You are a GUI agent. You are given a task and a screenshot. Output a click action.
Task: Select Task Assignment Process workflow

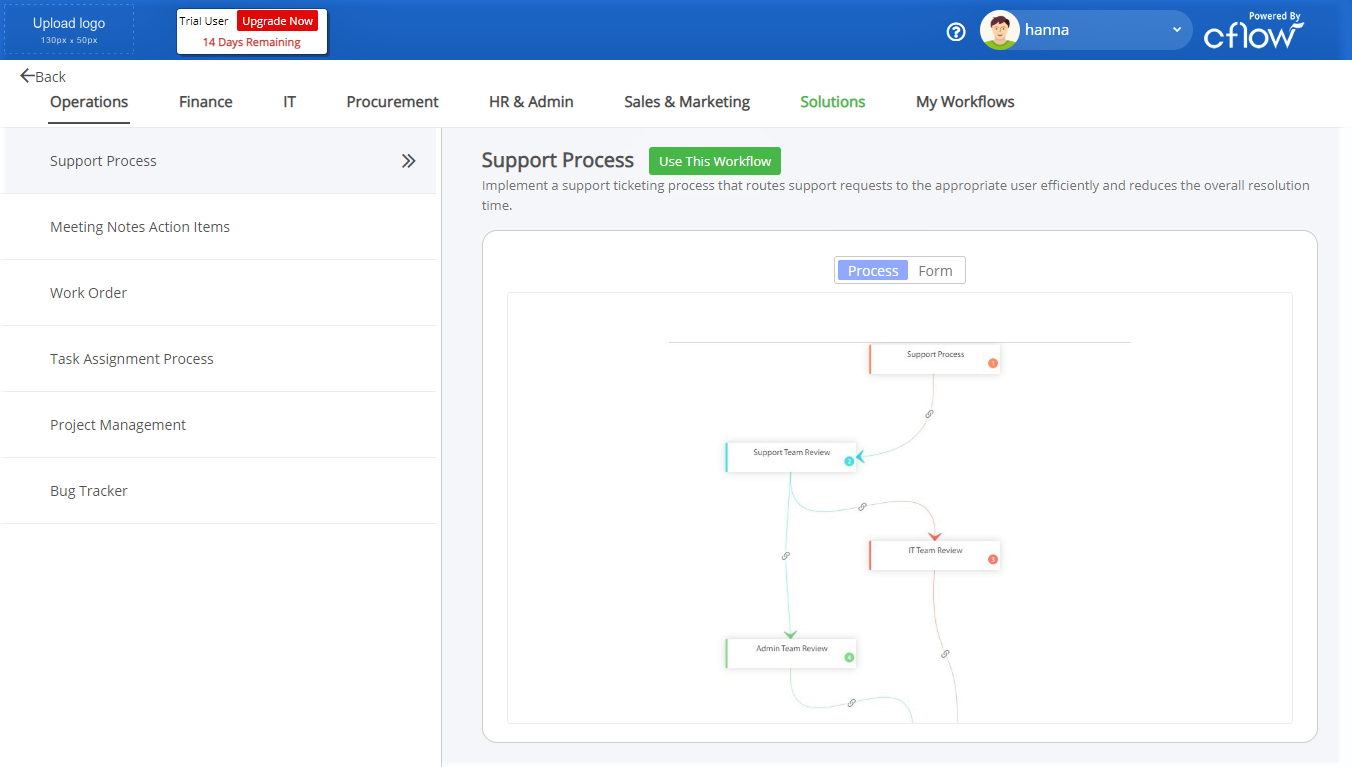[x=218, y=359]
